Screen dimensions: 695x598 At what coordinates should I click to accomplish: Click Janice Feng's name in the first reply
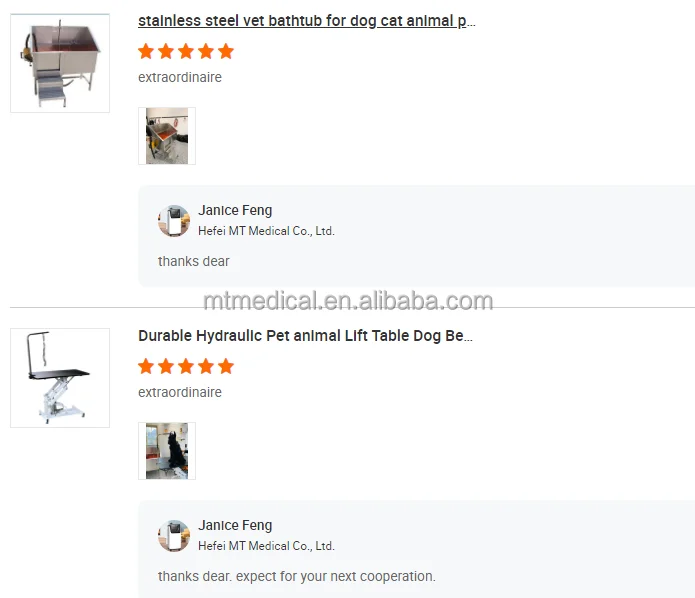point(235,210)
